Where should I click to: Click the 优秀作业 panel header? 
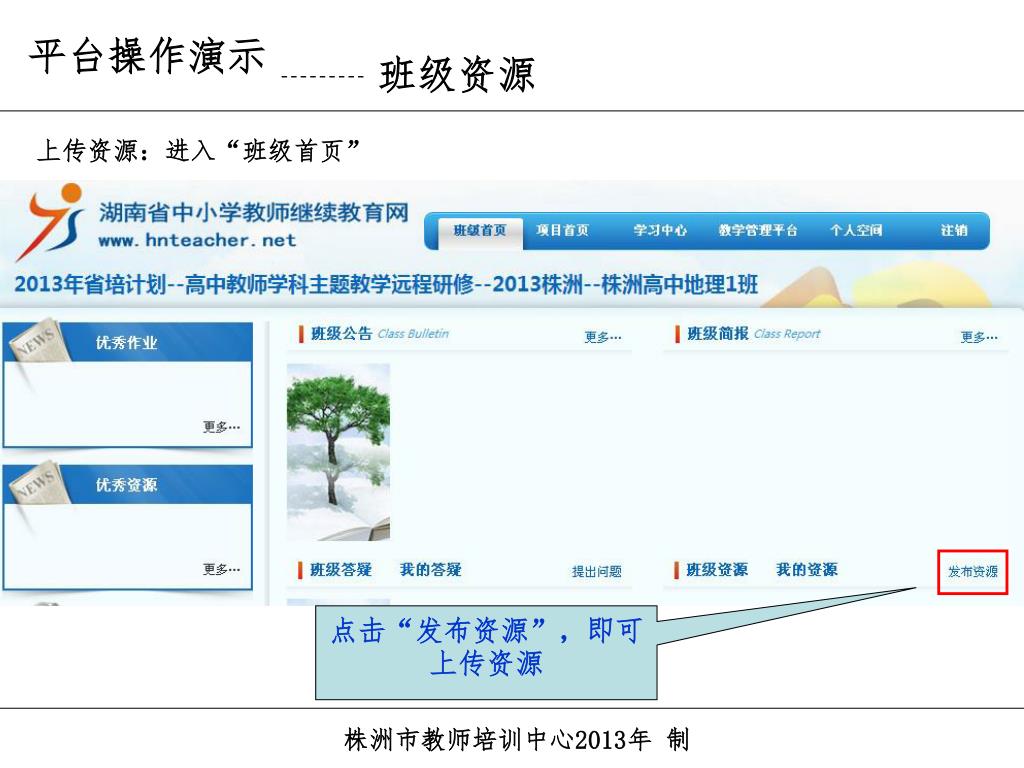pos(127,342)
